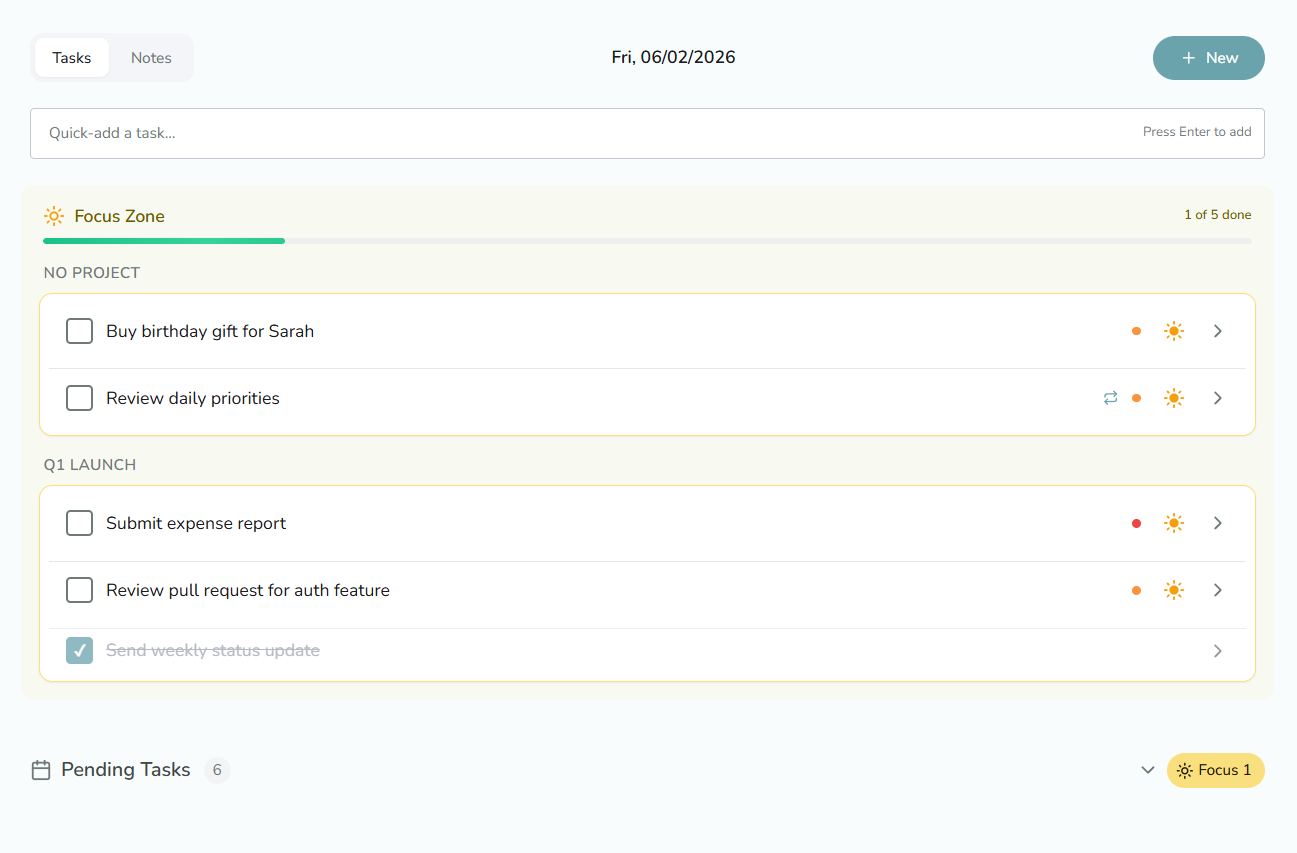
Task: Click the sun icon next to Review pull request
Action: coord(1174,590)
